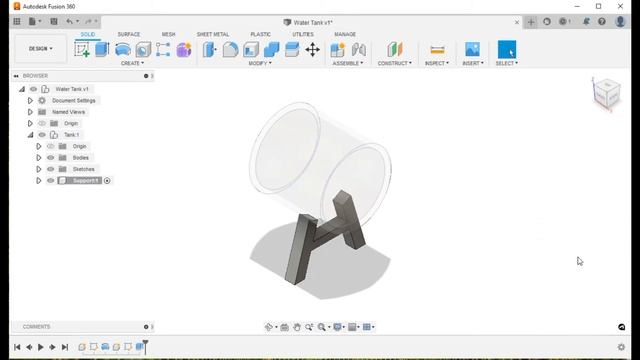Select the Press Pull tool

[x=209, y=49]
